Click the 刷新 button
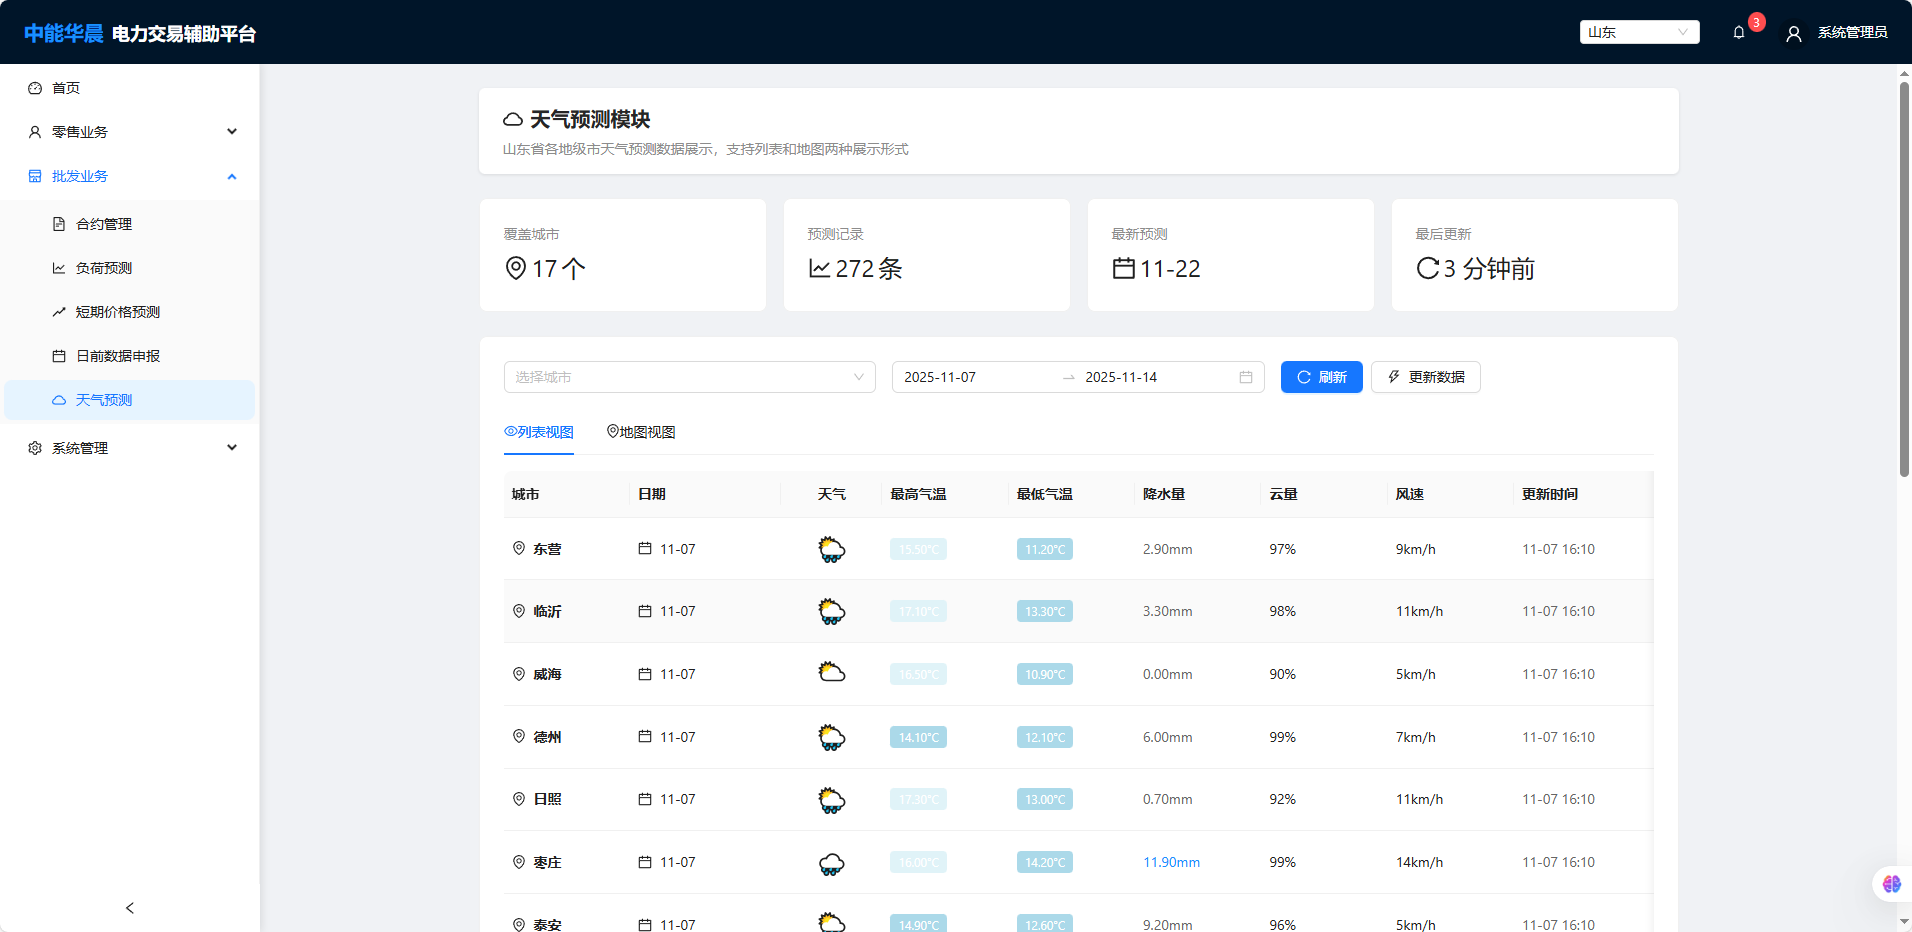The height and width of the screenshot is (932, 1912). pyautogui.click(x=1321, y=377)
